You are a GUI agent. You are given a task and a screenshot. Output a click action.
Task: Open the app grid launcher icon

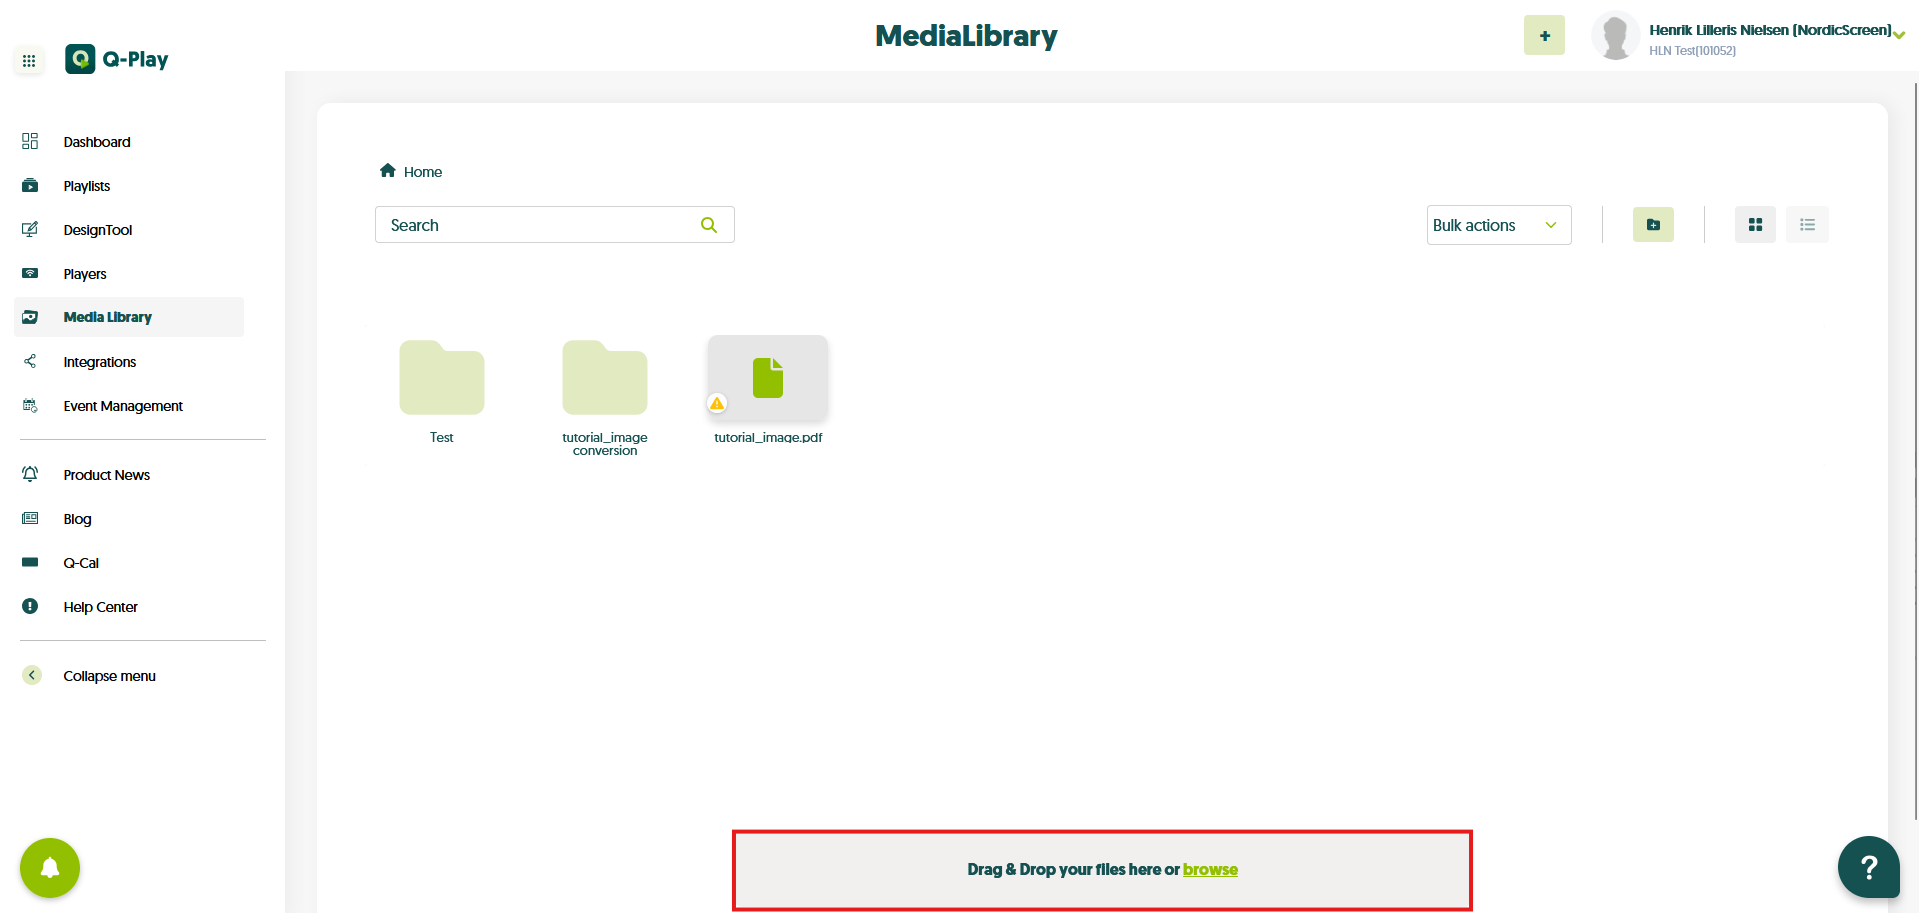[29, 61]
